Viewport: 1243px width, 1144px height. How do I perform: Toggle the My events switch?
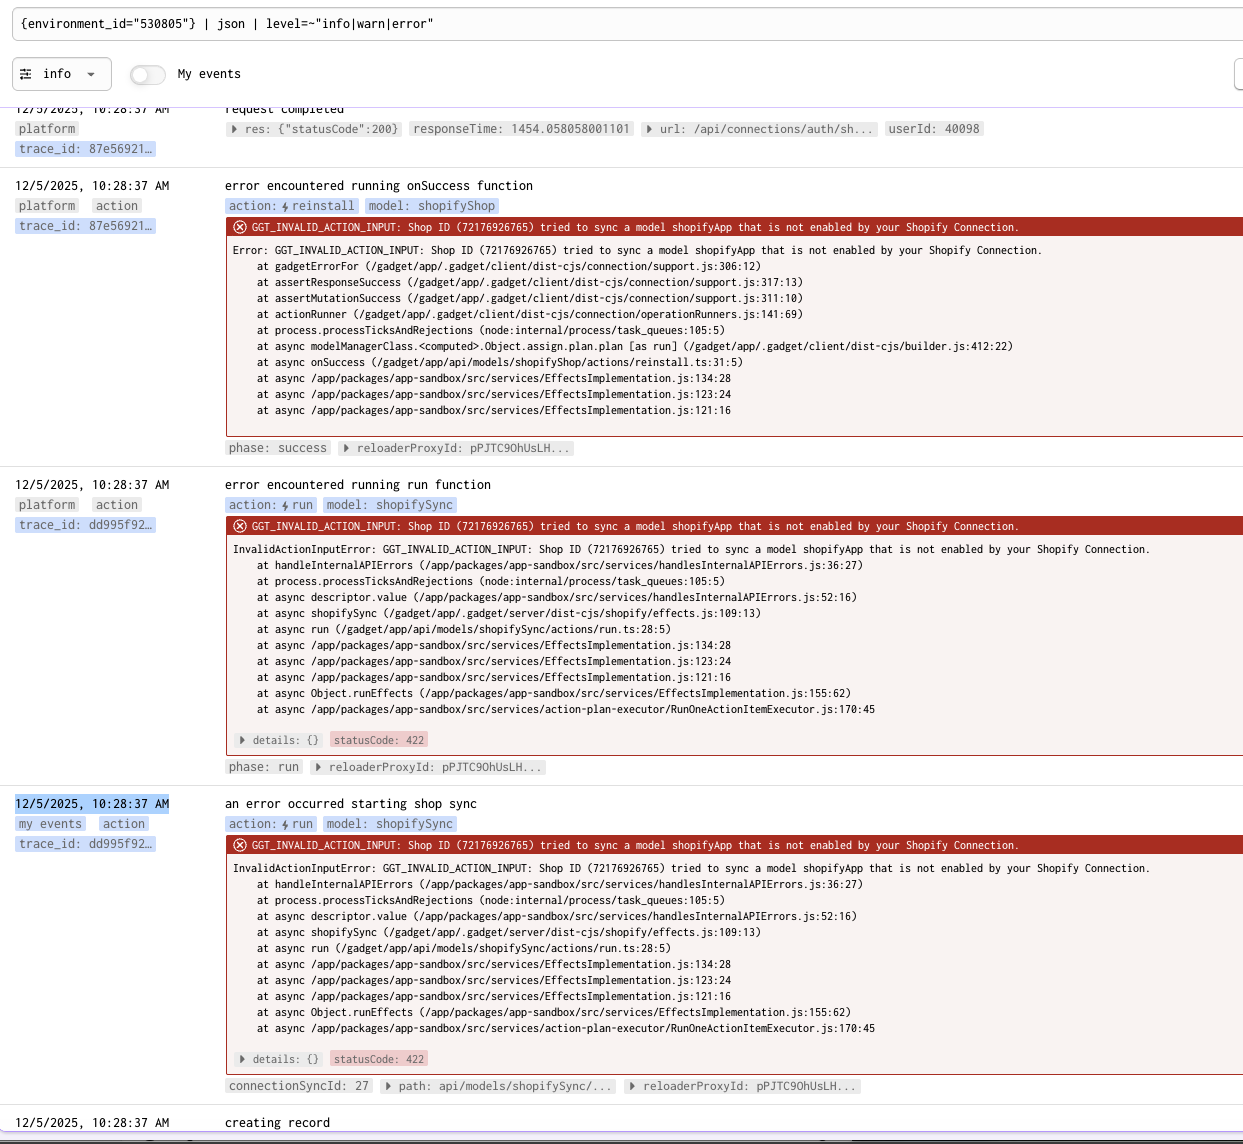click(x=147, y=74)
